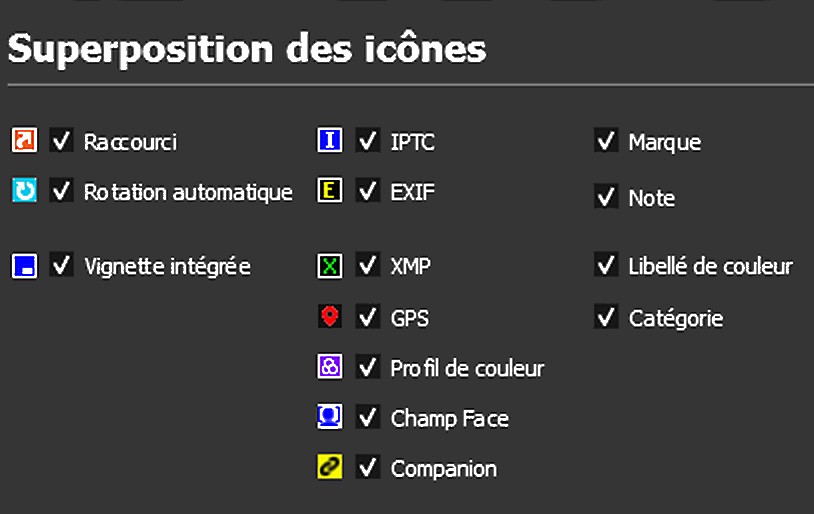Click the cyan Rotation automatique icon

[x=24, y=190]
